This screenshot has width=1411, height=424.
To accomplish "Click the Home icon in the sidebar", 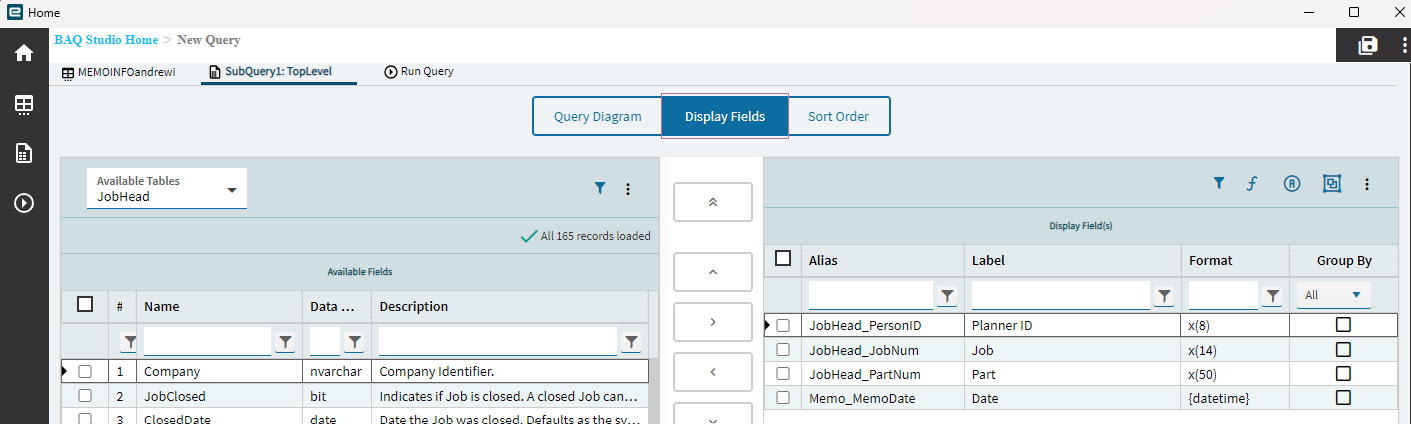I will [x=24, y=53].
